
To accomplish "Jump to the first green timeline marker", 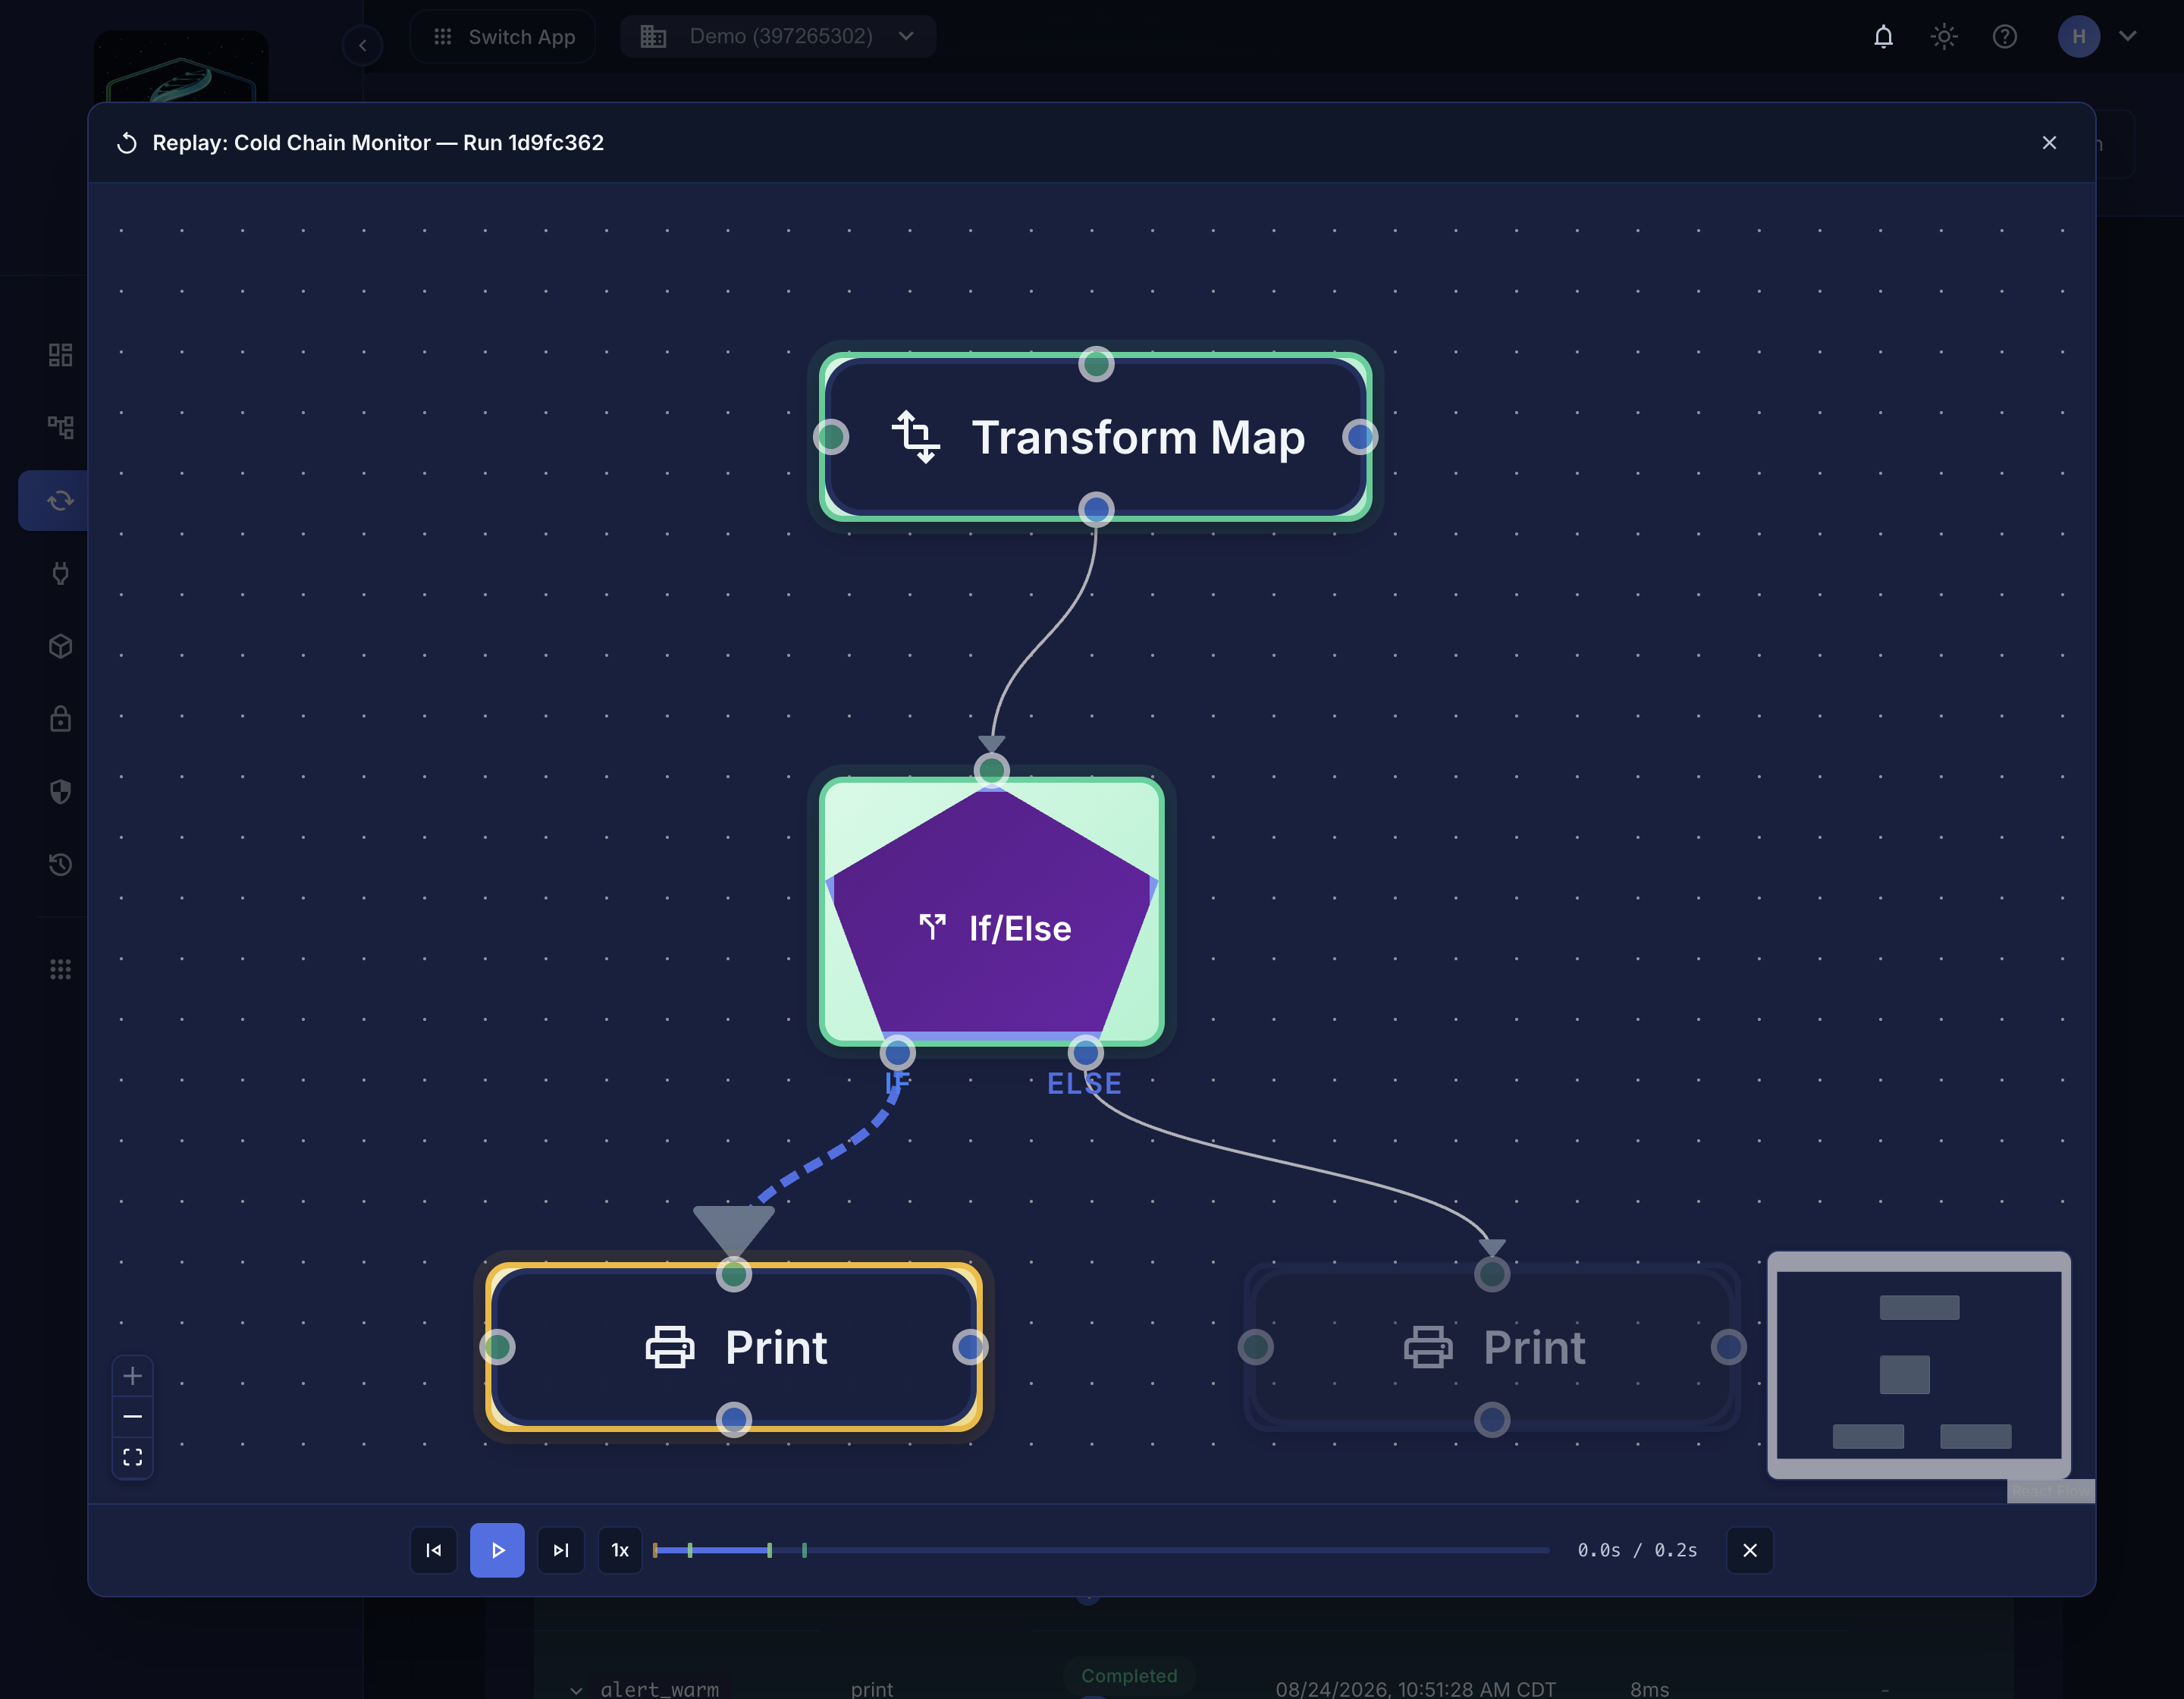I will [x=690, y=1550].
